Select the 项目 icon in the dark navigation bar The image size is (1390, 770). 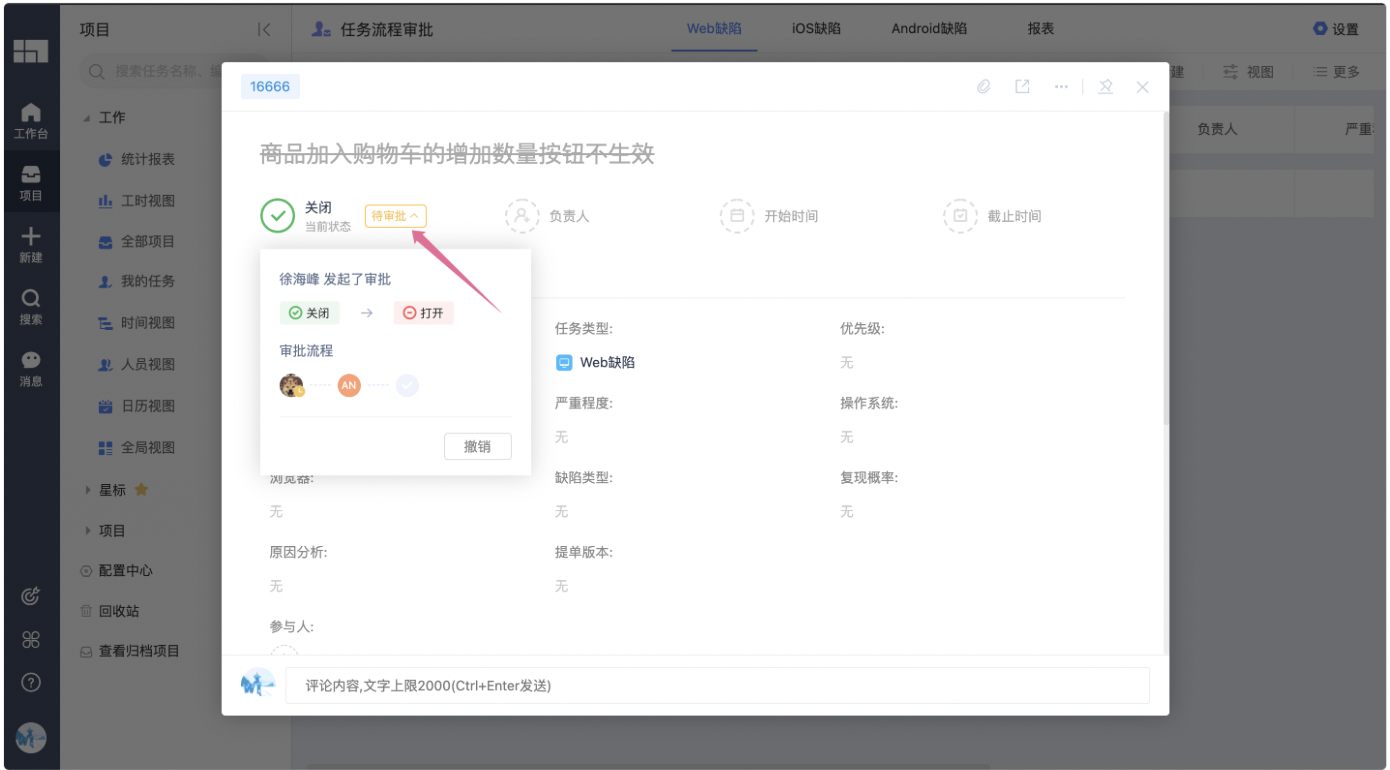pyautogui.click(x=31, y=183)
